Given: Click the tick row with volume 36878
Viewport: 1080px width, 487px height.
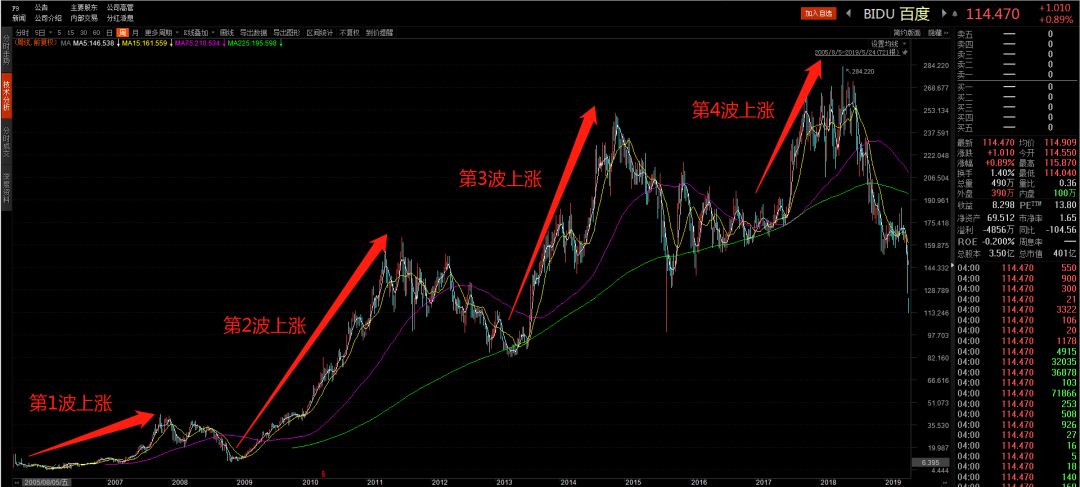Looking at the screenshot, I should pos(1015,372).
